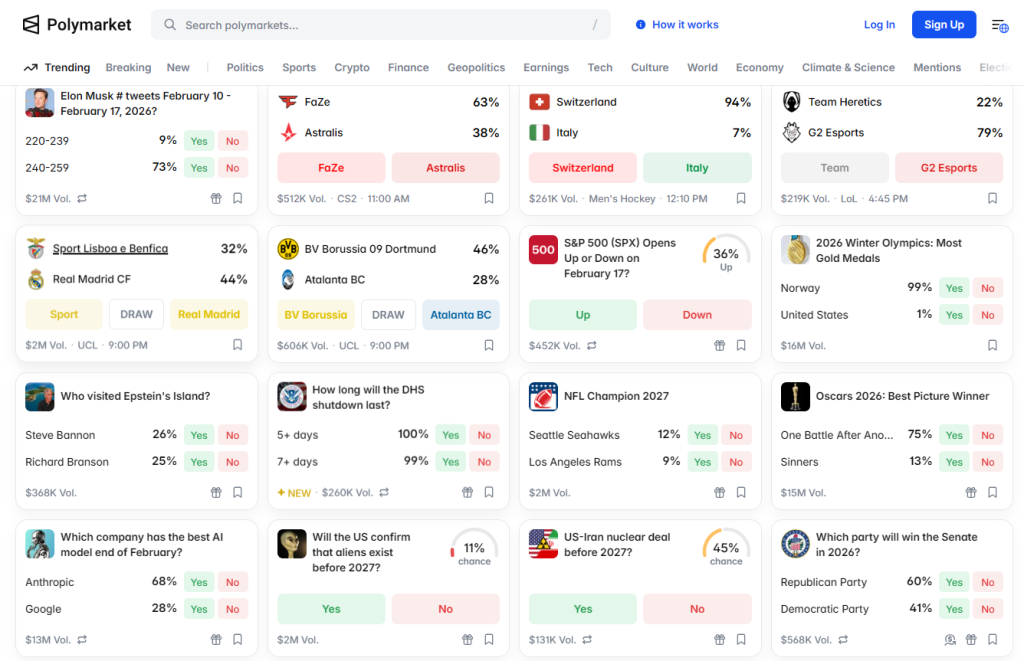Click No for Richard Branson
The width and height of the screenshot is (1024, 661).
(x=232, y=462)
